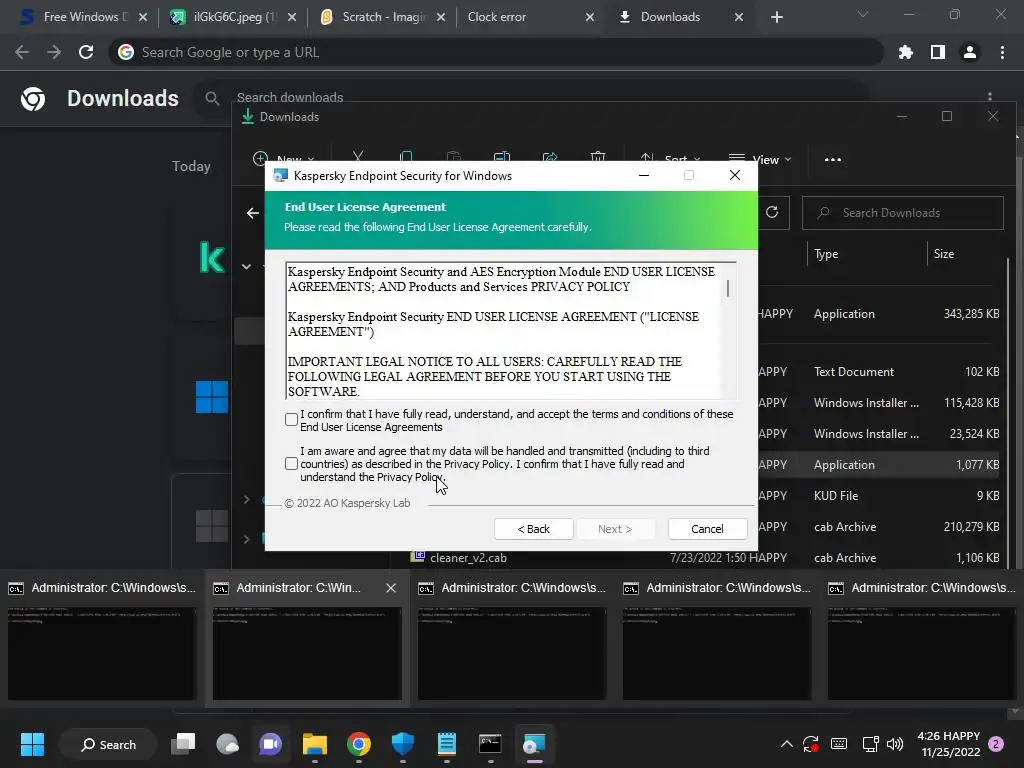Viewport: 1024px width, 768px height.
Task: Click the Copy icon in Explorer toolbar
Action: pos(406,157)
